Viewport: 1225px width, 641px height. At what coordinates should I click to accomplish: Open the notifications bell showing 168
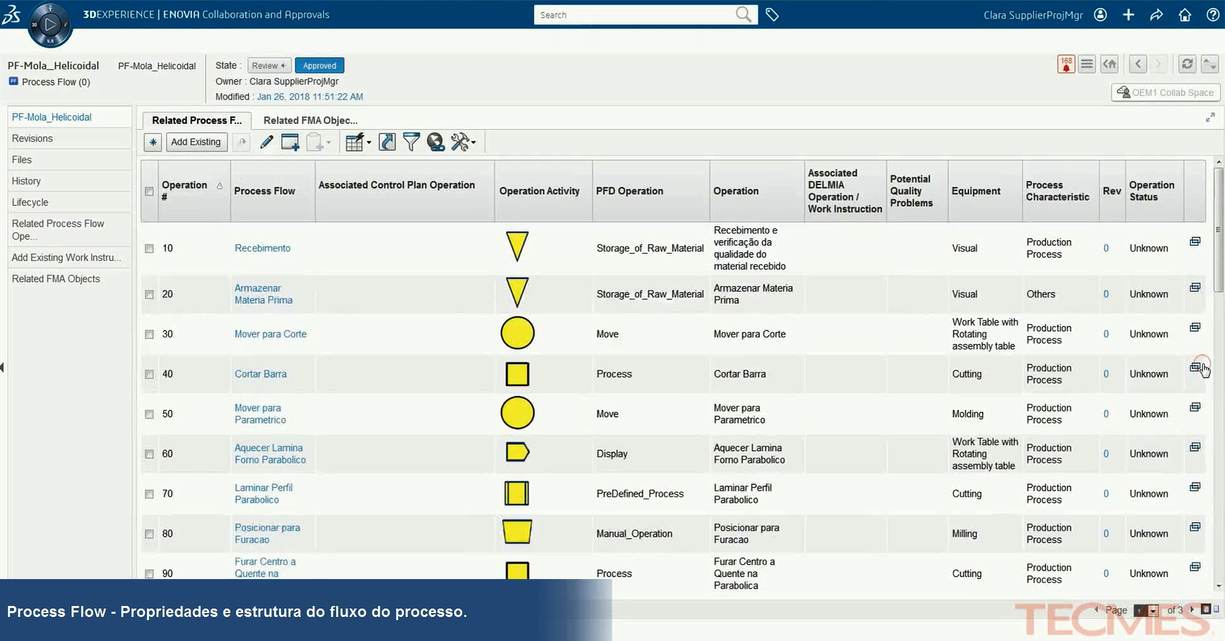click(1066, 64)
